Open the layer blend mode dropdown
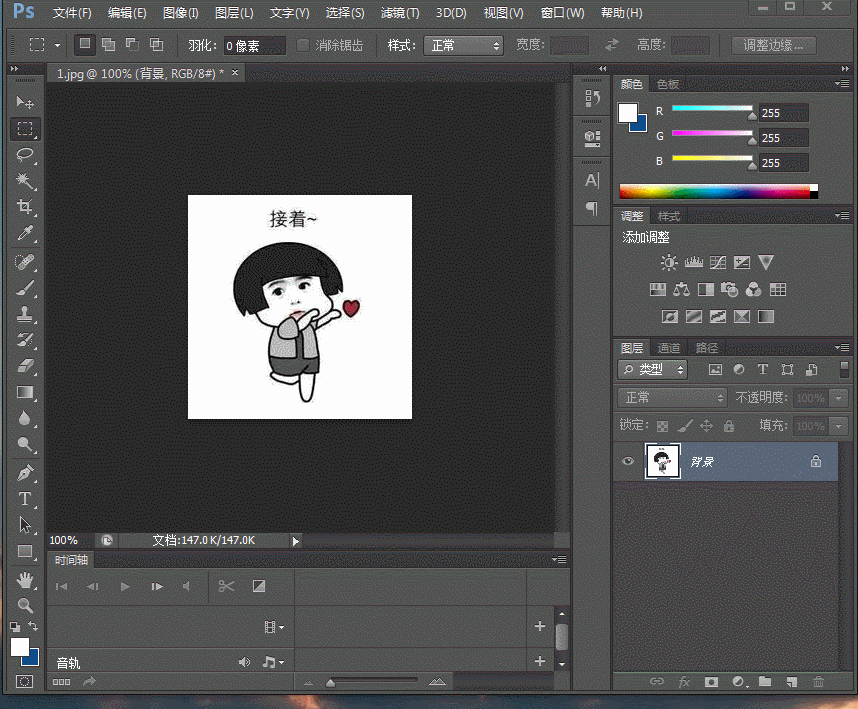This screenshot has height=709, width=858. (673, 398)
